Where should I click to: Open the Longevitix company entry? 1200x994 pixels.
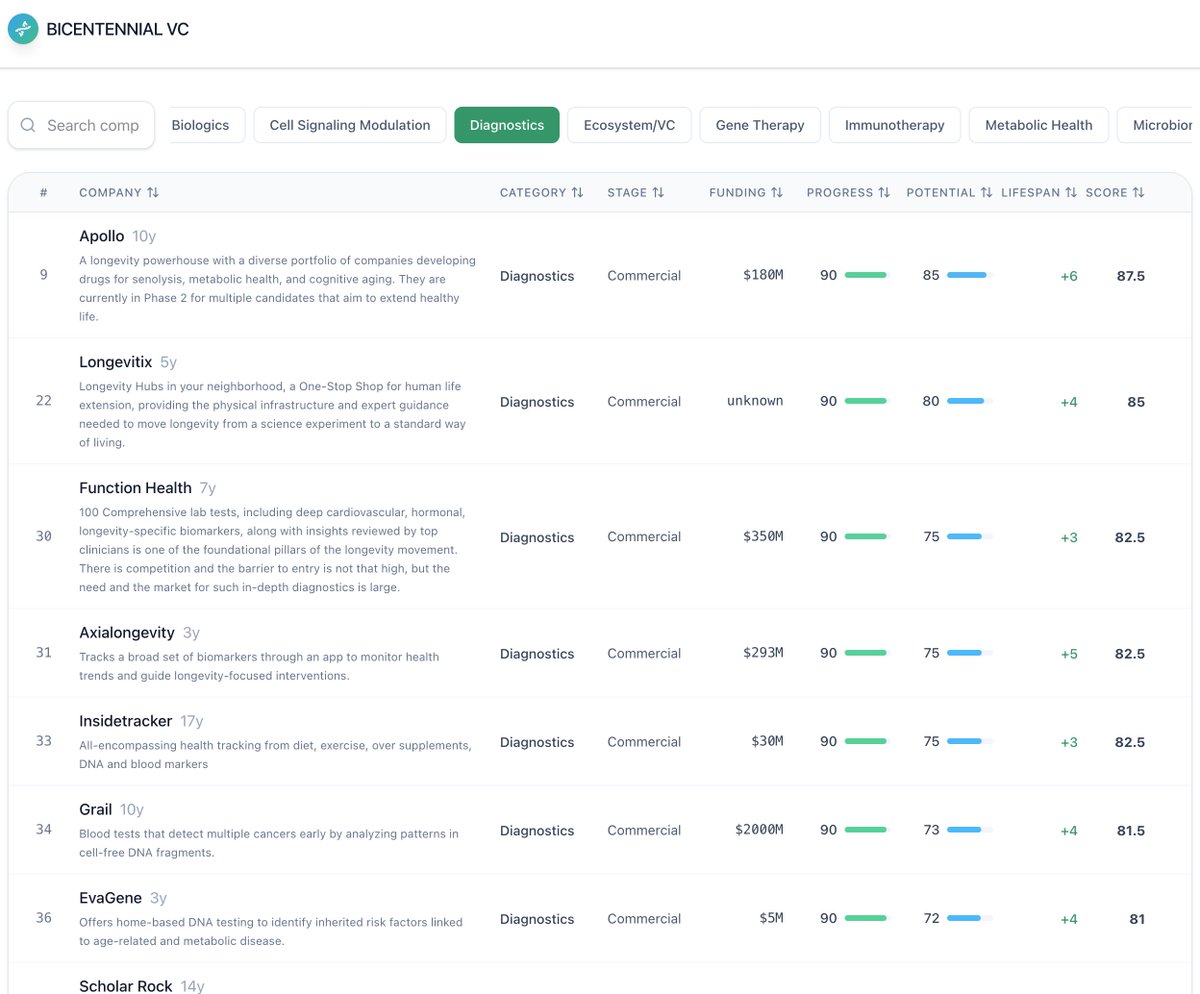116,362
